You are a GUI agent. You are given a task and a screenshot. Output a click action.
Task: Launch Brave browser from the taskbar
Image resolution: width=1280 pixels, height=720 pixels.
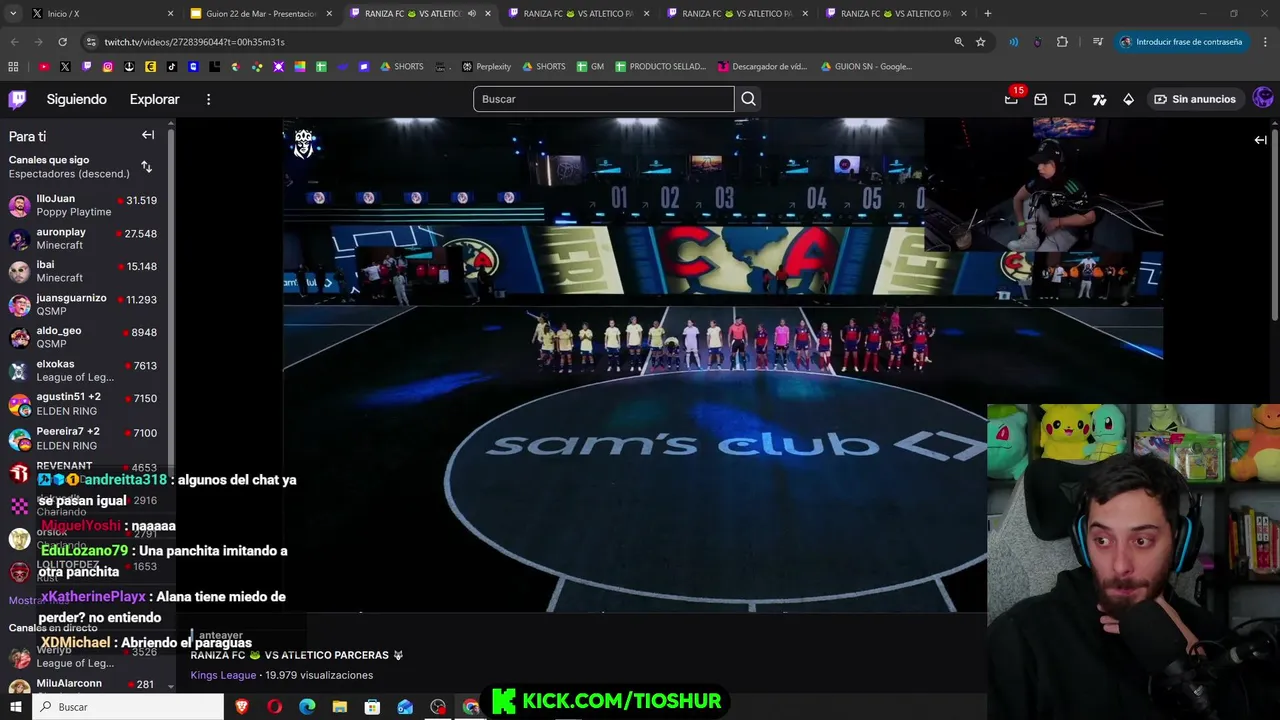[242, 707]
